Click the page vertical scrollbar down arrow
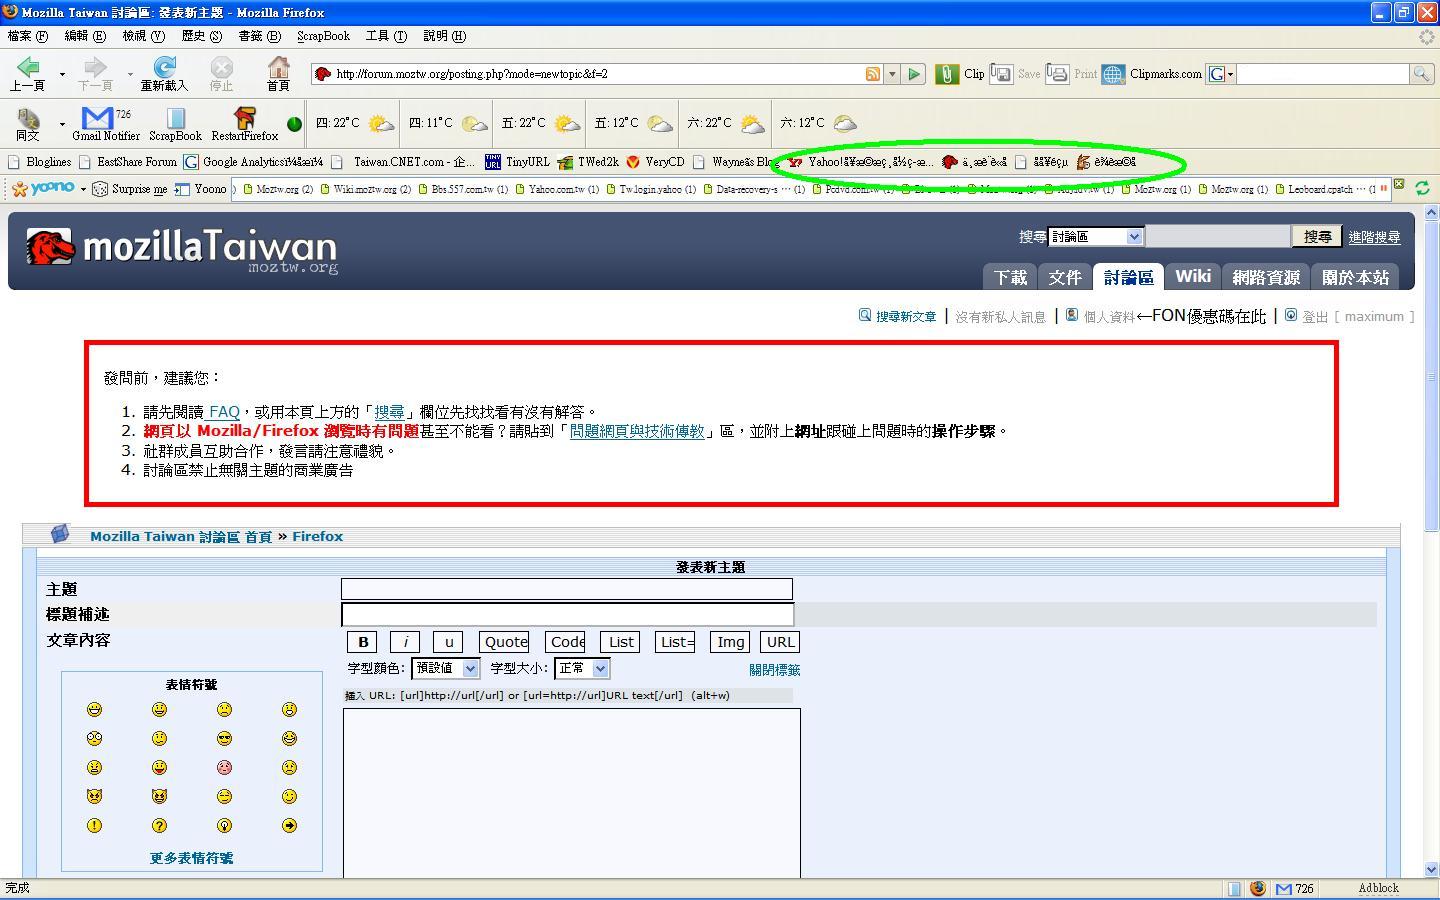Viewport: 1440px width, 900px height. (1431, 870)
